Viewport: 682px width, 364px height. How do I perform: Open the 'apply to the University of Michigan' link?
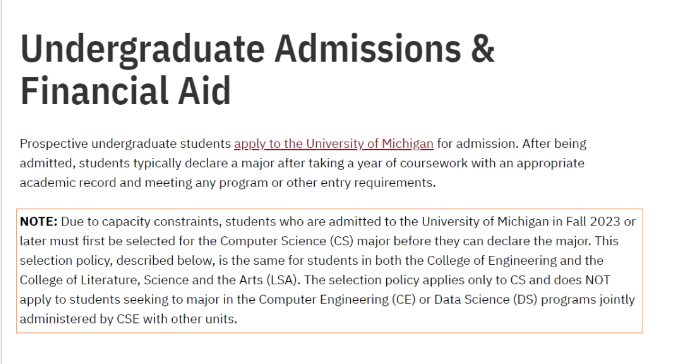click(x=334, y=144)
